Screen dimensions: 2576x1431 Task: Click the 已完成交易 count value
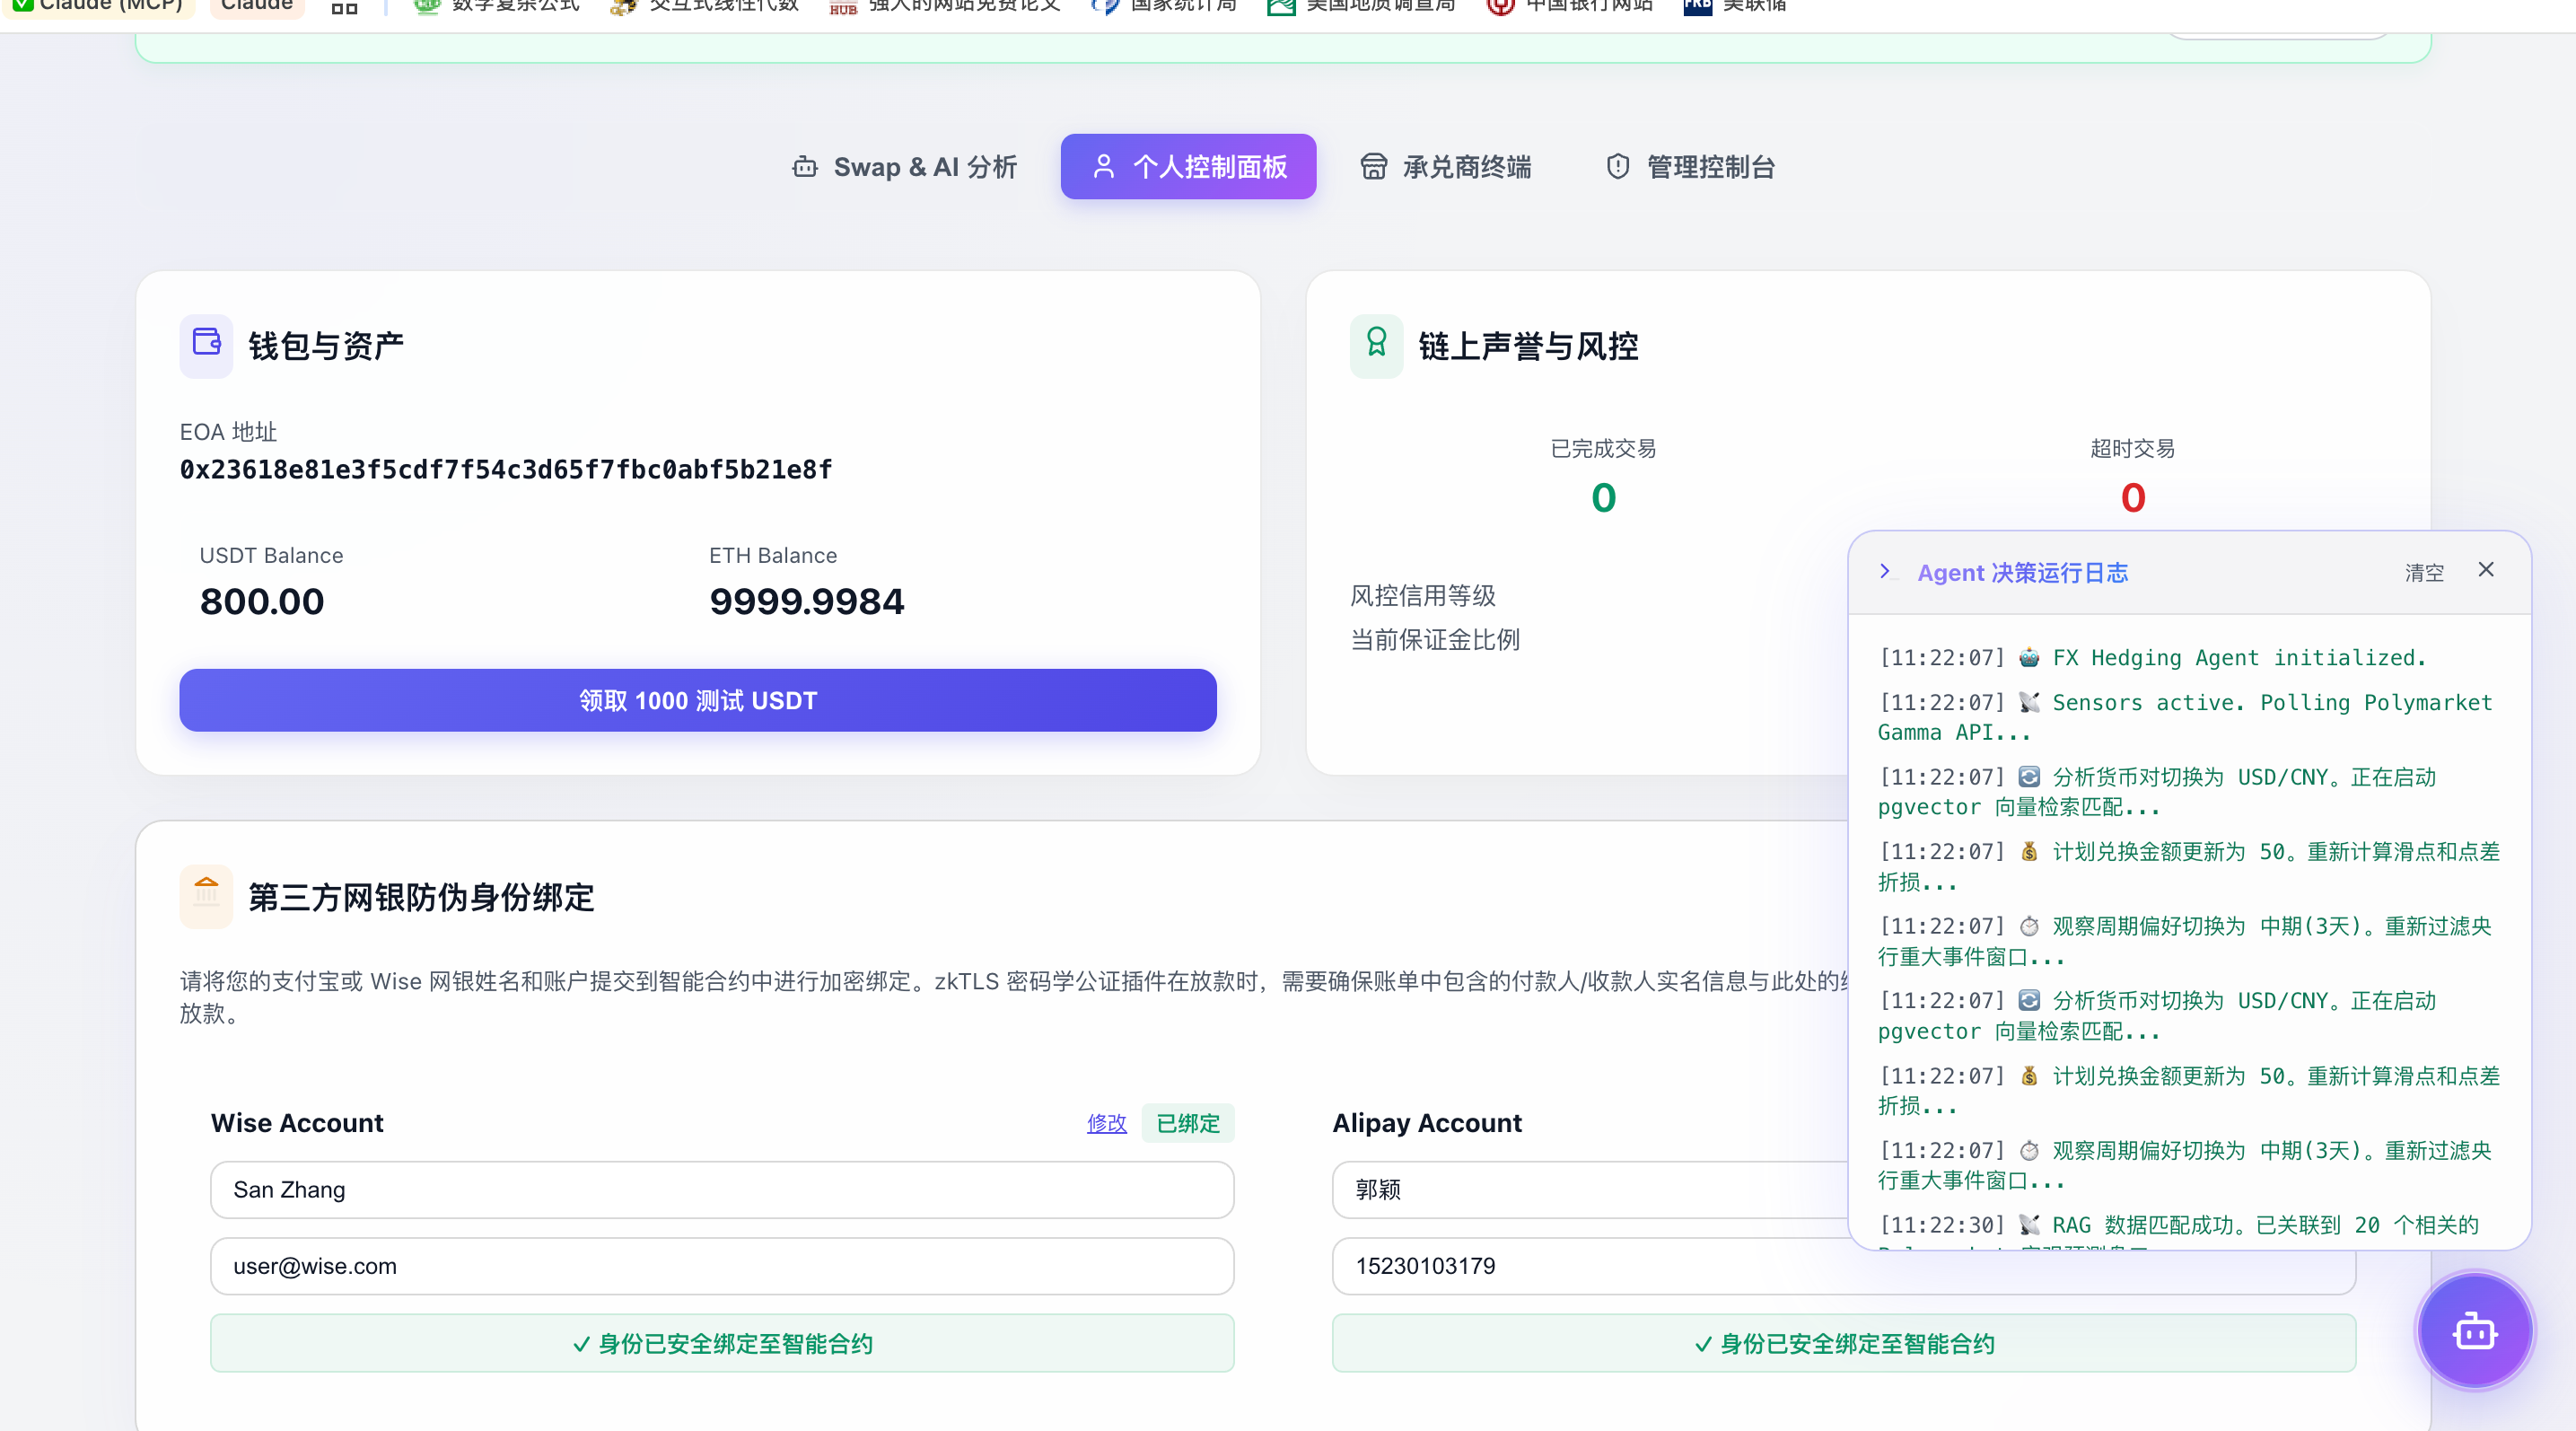(x=1603, y=498)
